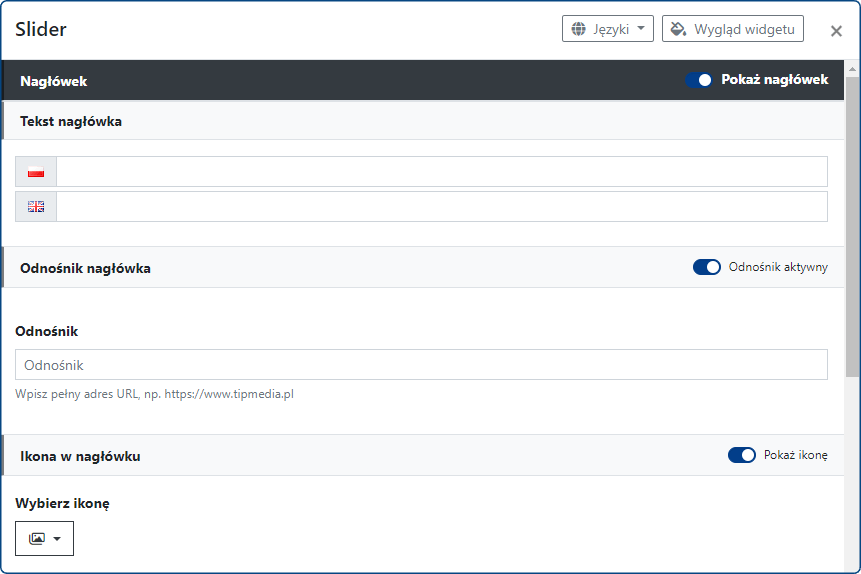Click the vertical scrollbar thumb
The width and height of the screenshot is (861, 574).
(x=852, y=220)
